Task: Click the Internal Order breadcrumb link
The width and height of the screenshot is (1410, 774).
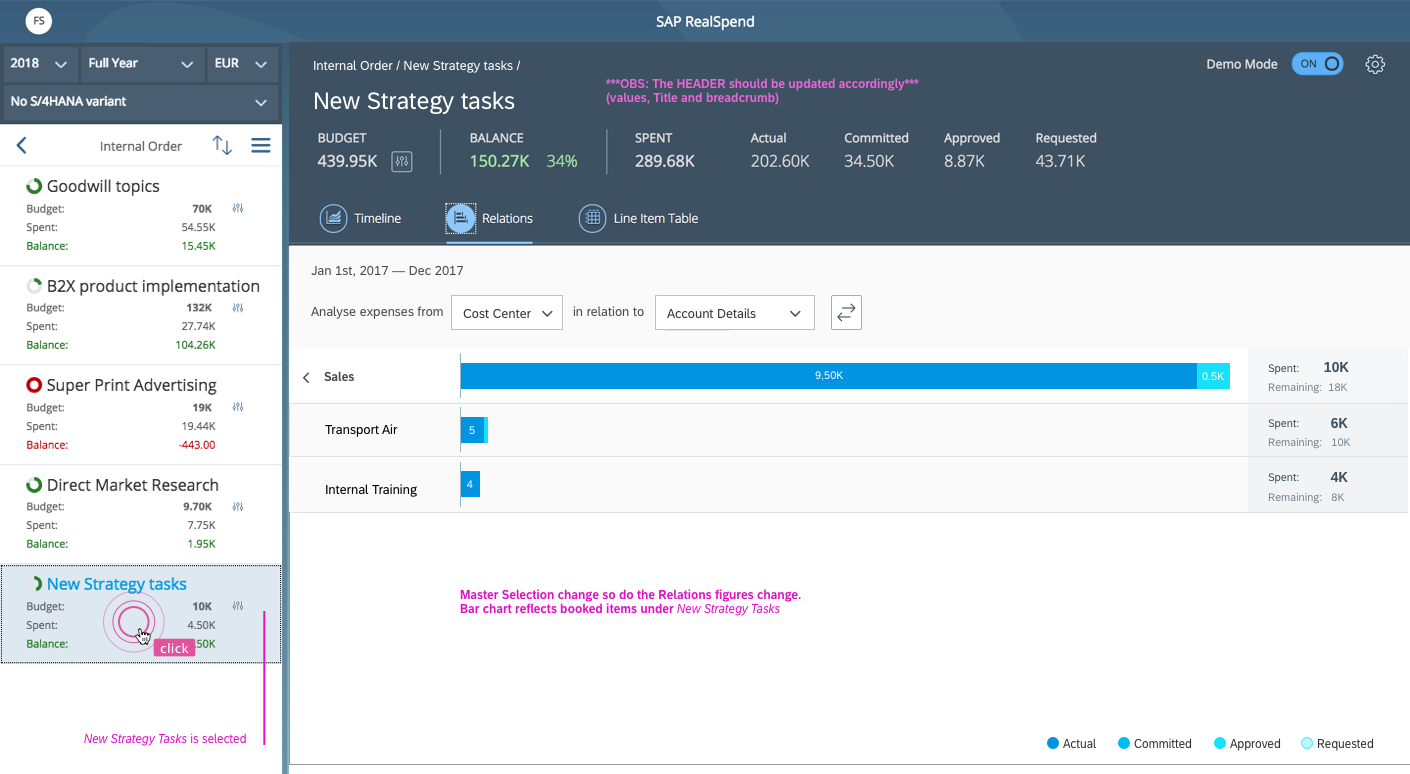Action: (x=353, y=66)
